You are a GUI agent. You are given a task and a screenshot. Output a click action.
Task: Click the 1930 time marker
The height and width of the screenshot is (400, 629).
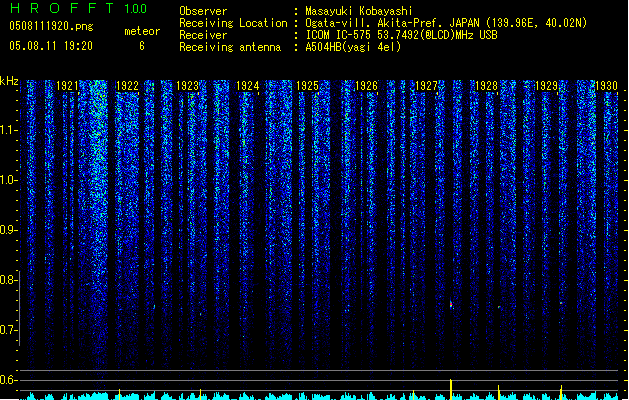pos(606,86)
